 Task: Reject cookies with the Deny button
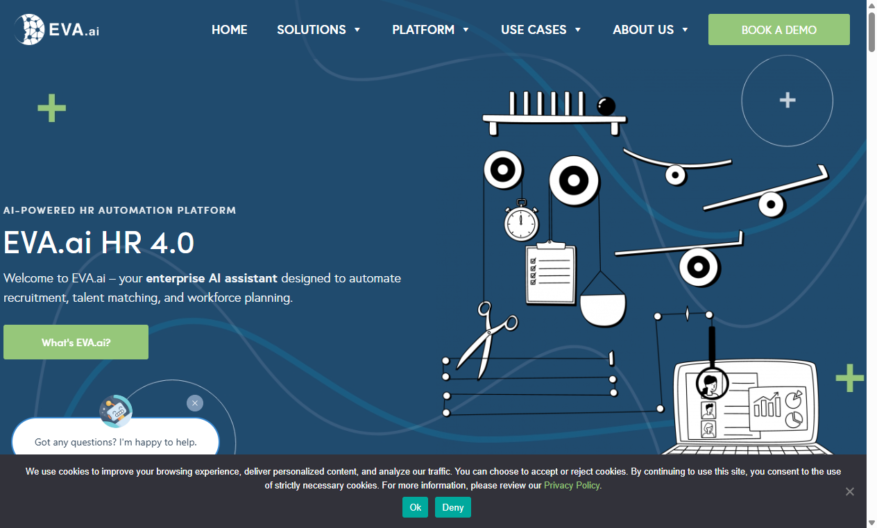453,507
